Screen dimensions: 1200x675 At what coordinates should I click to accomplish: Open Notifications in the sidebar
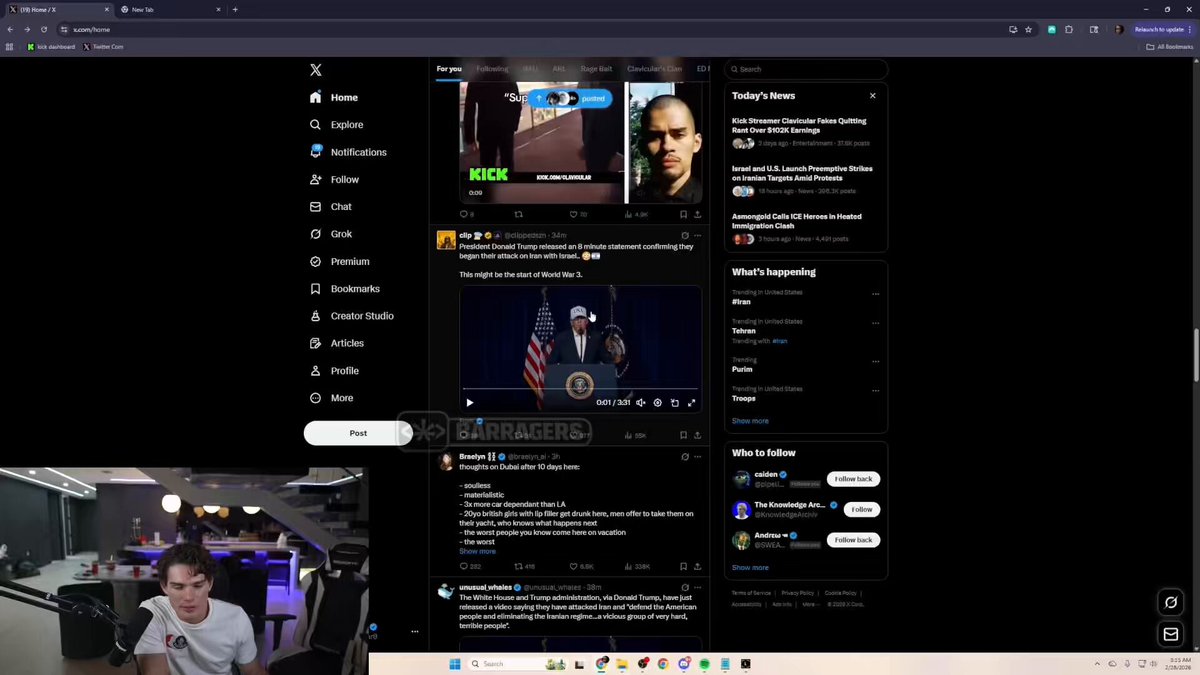click(x=348, y=152)
